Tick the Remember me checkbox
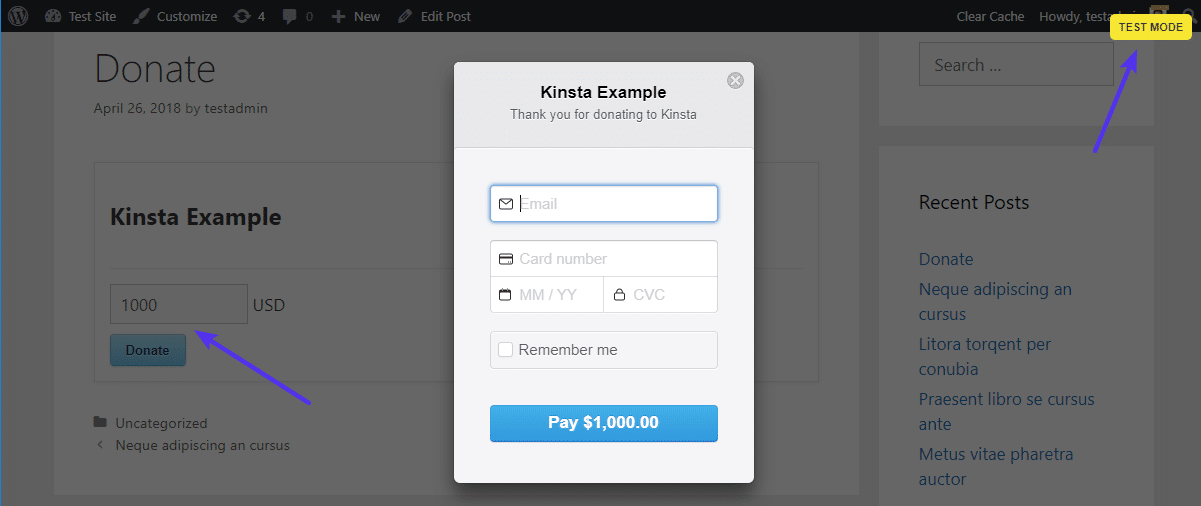The height and width of the screenshot is (506, 1201). 506,350
